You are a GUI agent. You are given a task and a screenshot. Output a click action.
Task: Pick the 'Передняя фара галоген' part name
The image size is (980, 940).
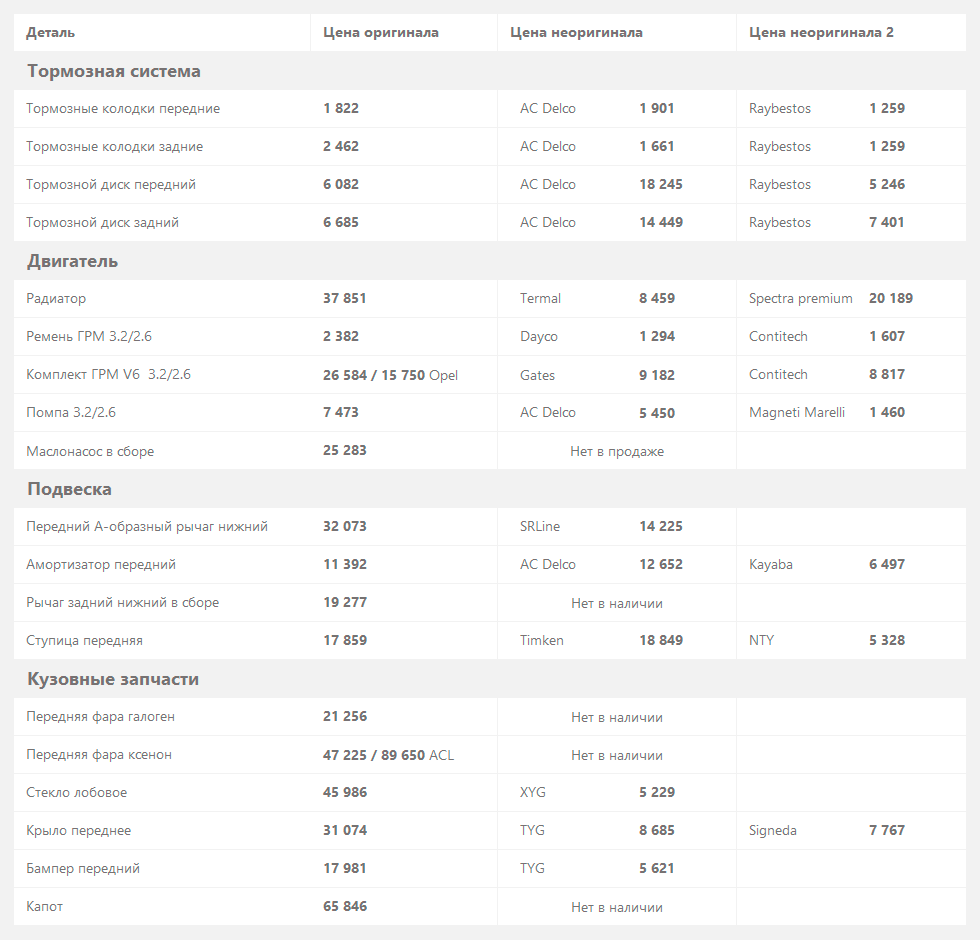tap(101, 717)
